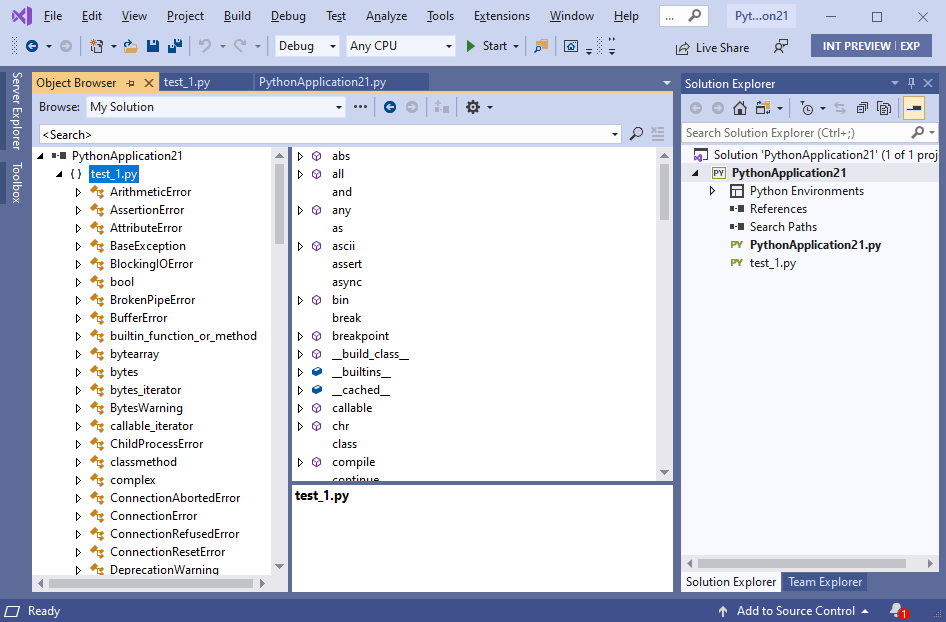Screen dimensions: 946x622
Task: Toggle Preview Selected Items in Solution Explorer
Action: [x=914, y=108]
